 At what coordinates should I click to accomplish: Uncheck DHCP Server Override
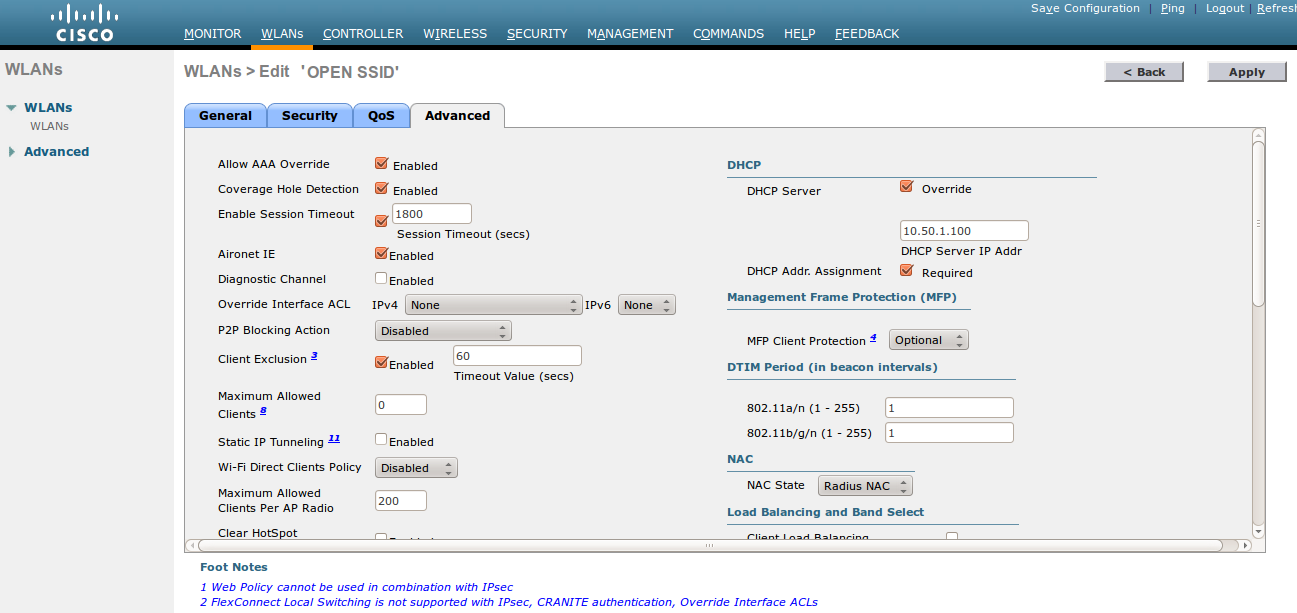(x=907, y=186)
